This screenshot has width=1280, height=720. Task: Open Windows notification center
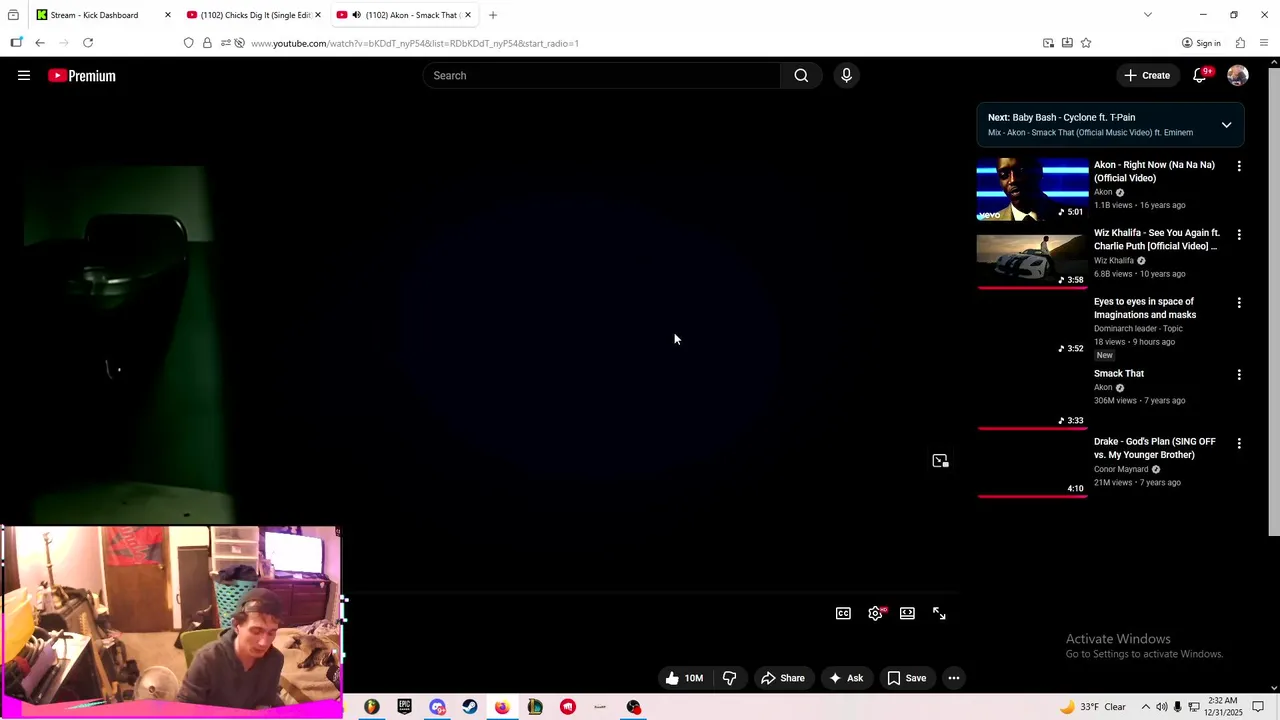tap(1259, 707)
